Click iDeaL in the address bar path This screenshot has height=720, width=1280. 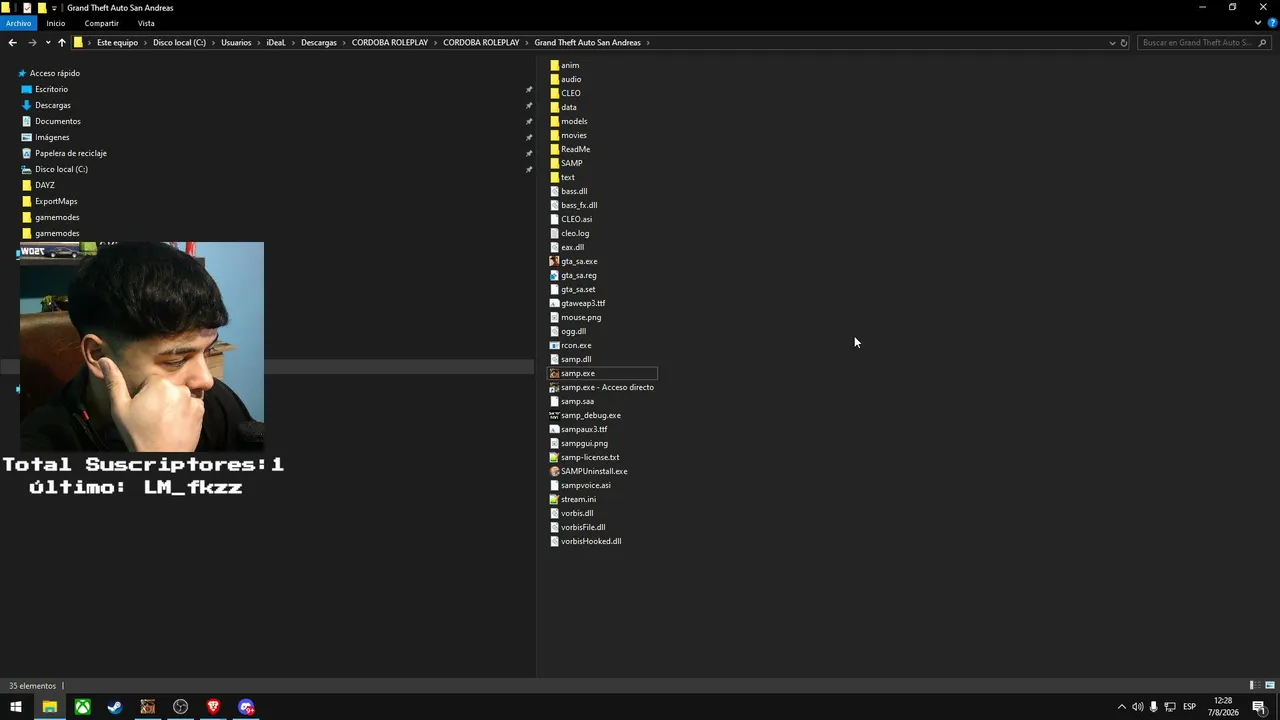coord(276,43)
